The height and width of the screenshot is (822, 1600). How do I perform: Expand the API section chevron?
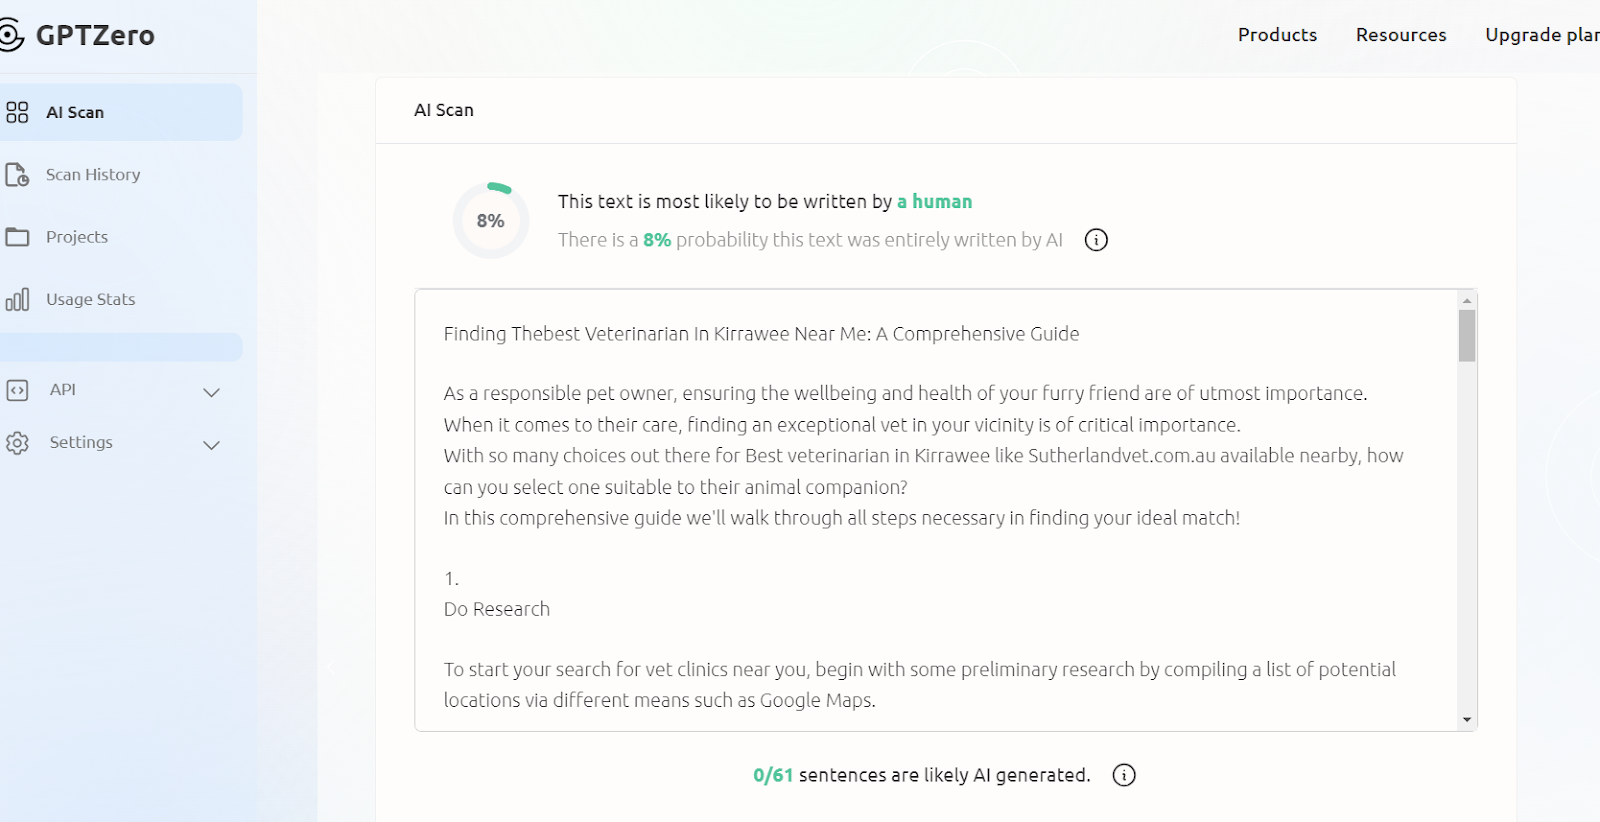[x=211, y=392]
